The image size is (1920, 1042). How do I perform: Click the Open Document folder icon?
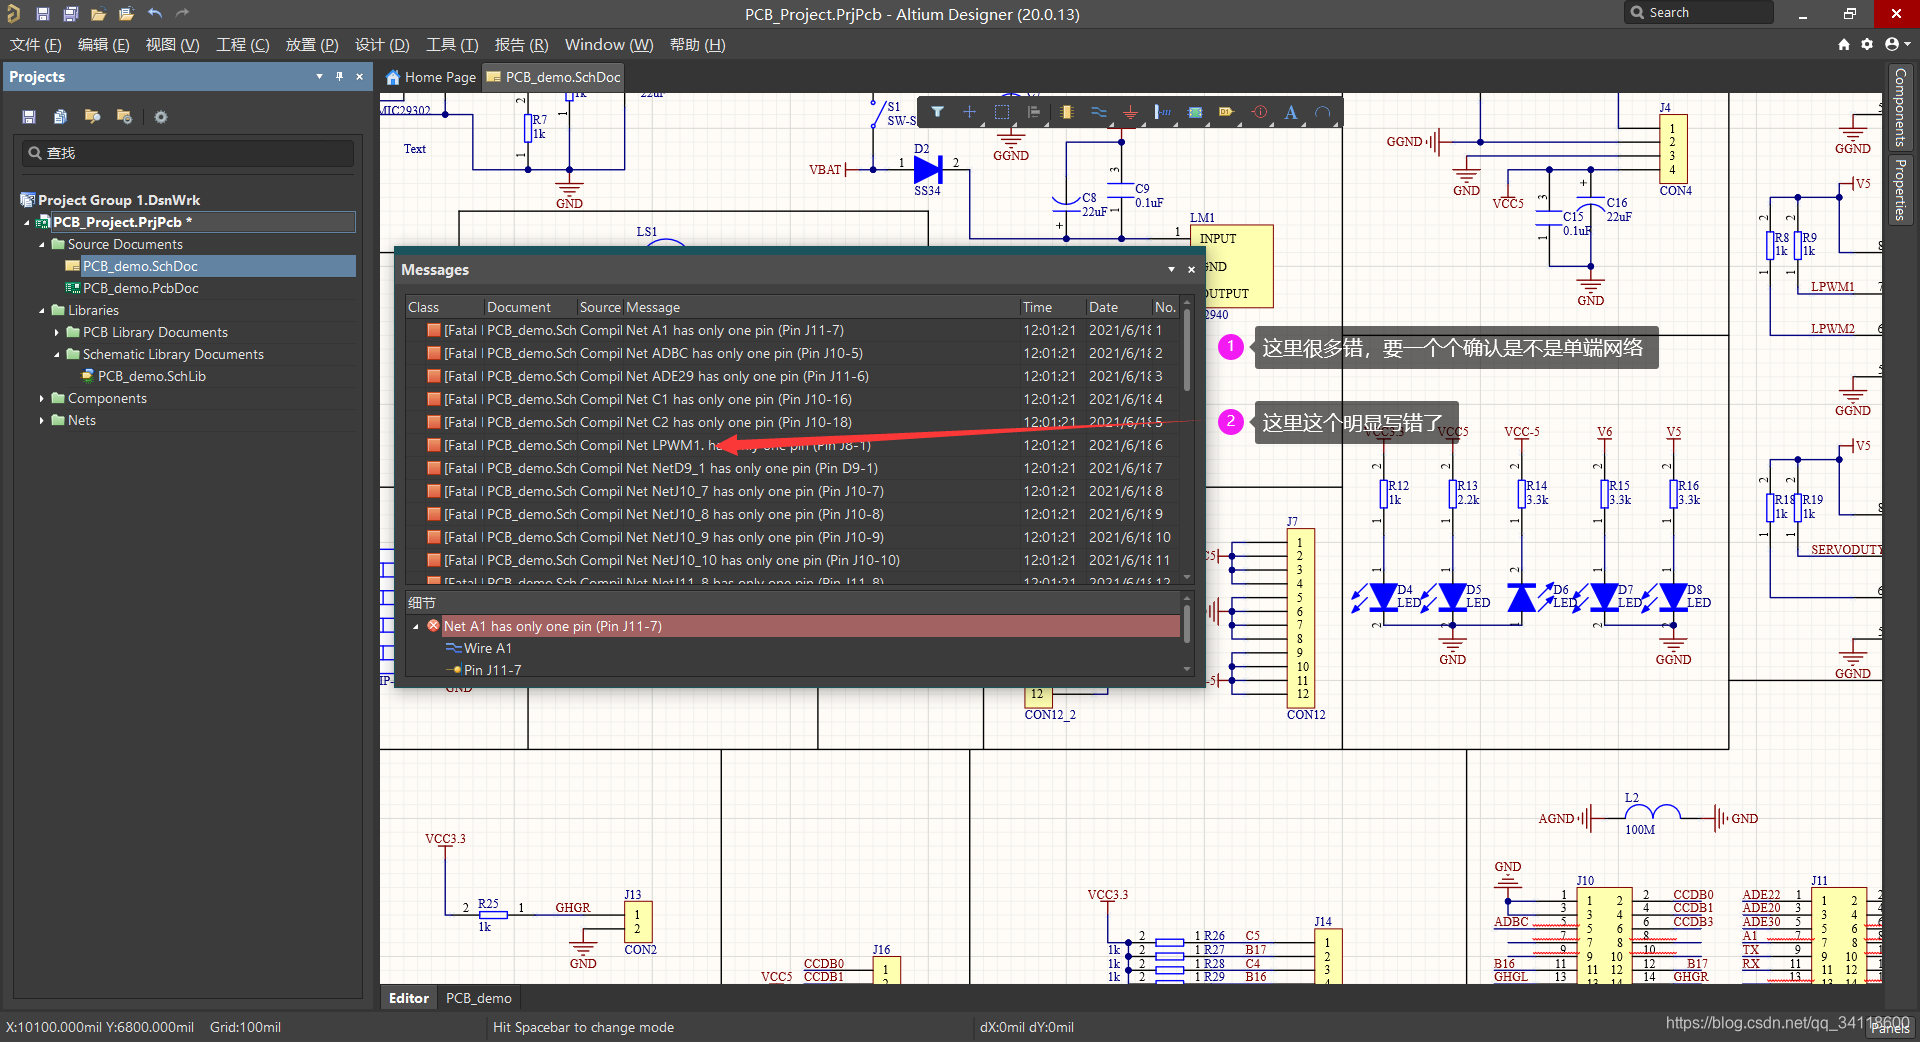[98, 14]
